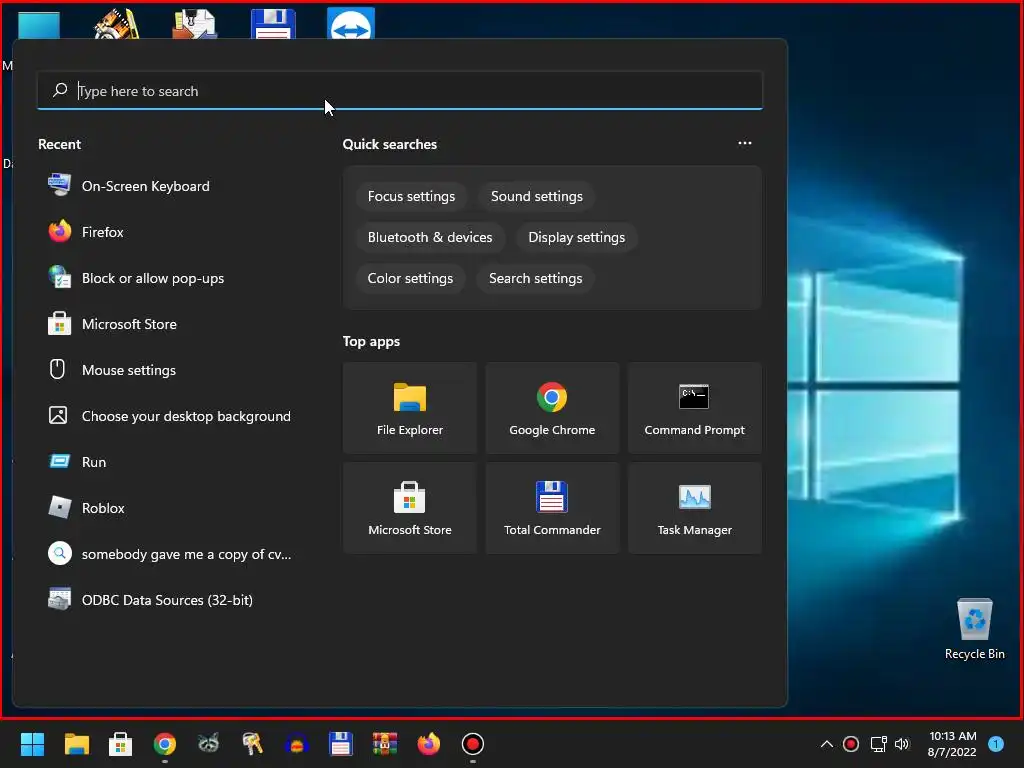Launch Roblox from Recent list

(171, 508)
